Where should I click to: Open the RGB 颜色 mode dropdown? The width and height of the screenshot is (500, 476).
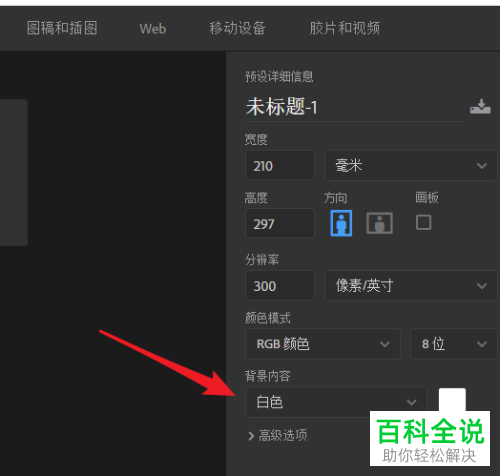(x=323, y=344)
